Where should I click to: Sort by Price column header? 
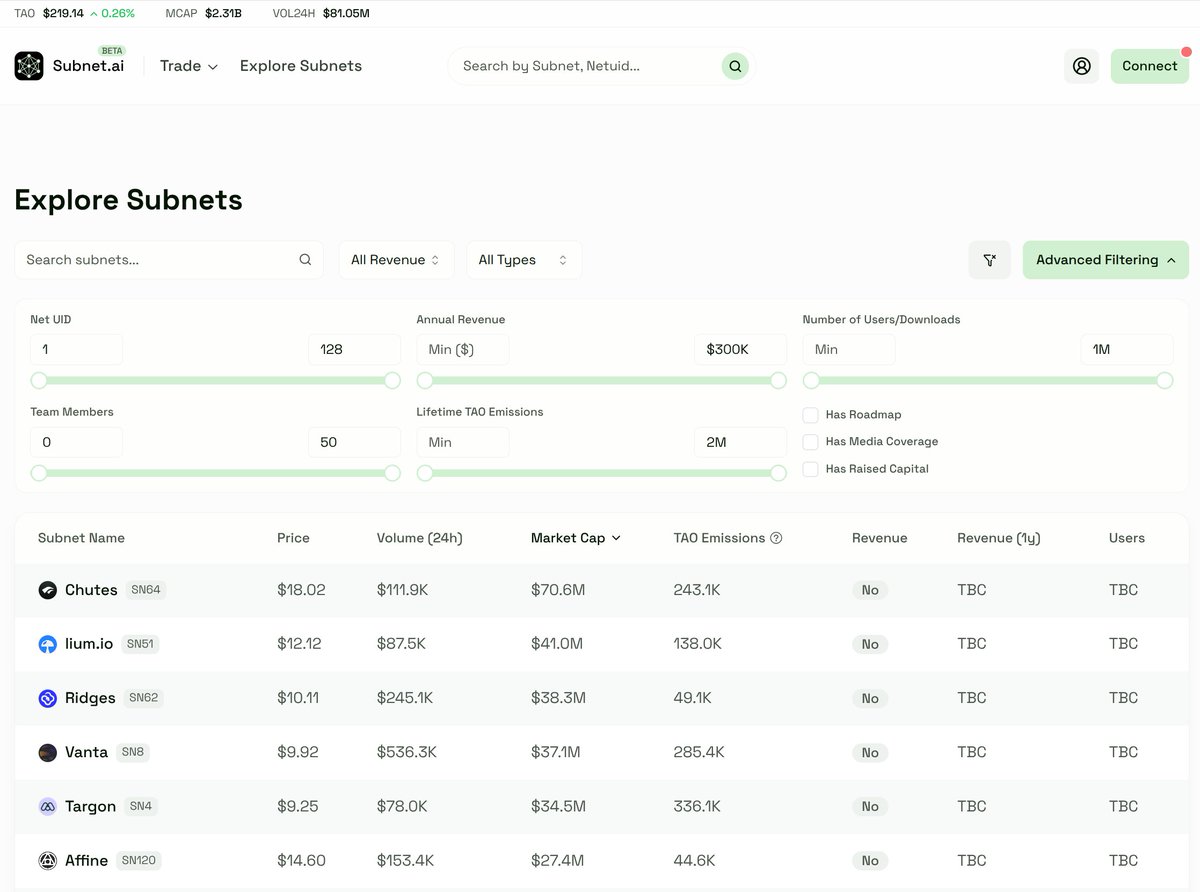point(293,538)
